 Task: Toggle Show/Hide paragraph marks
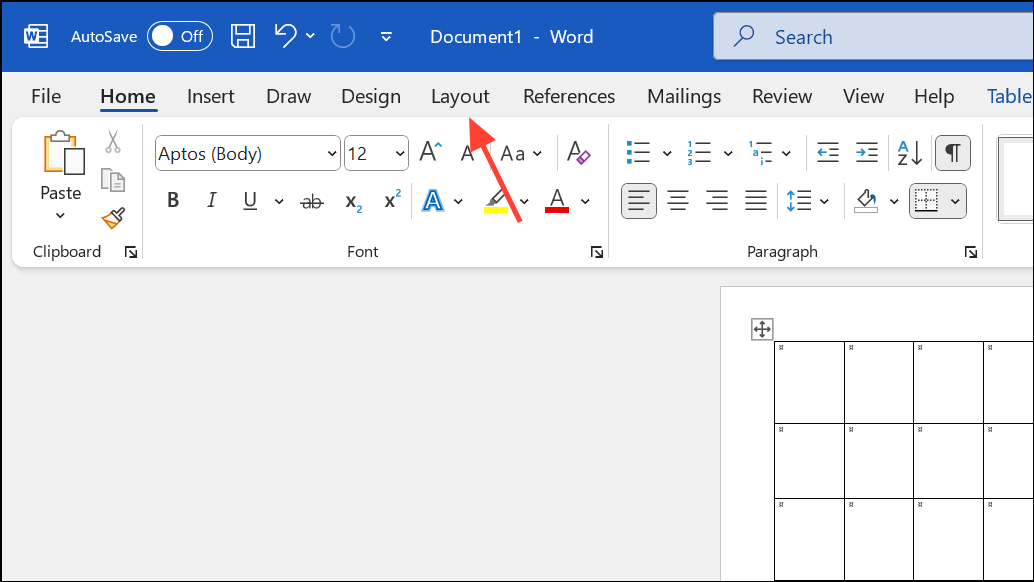(x=952, y=153)
